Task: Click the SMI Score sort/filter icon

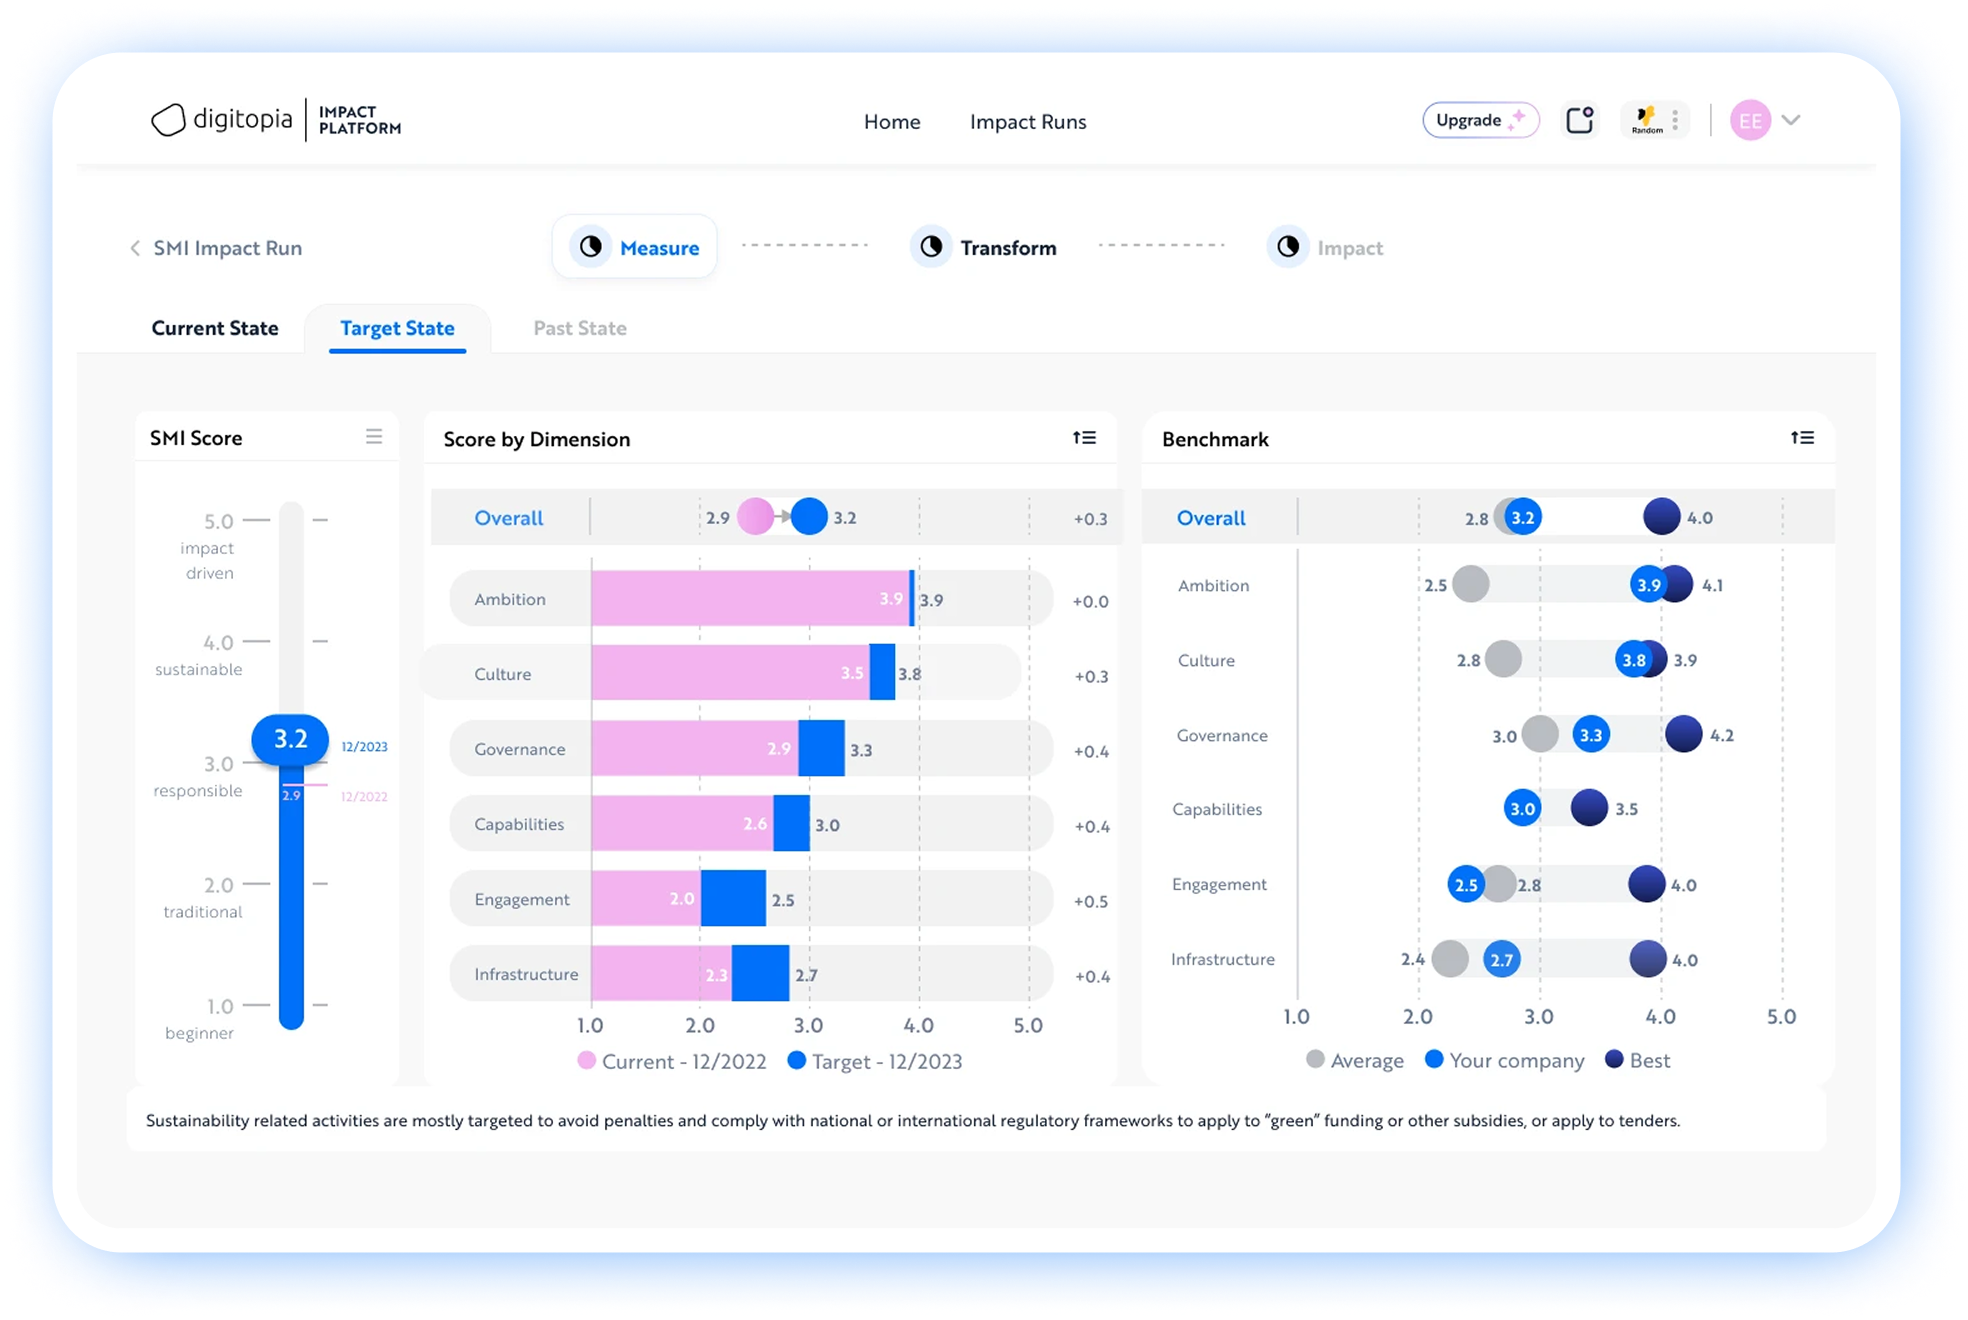Action: click(377, 438)
